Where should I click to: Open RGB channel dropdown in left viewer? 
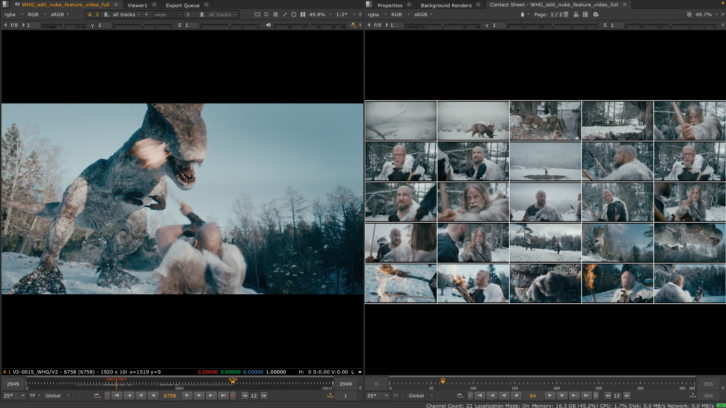35,14
